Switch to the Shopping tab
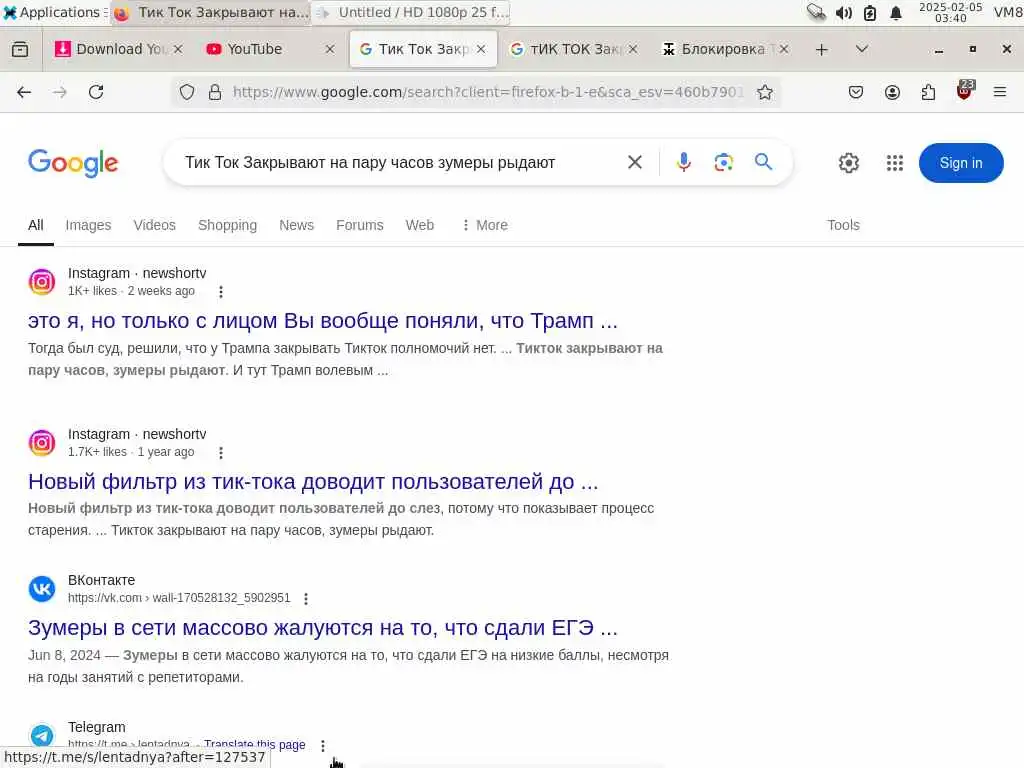Image resolution: width=1024 pixels, height=768 pixels. pos(227,225)
